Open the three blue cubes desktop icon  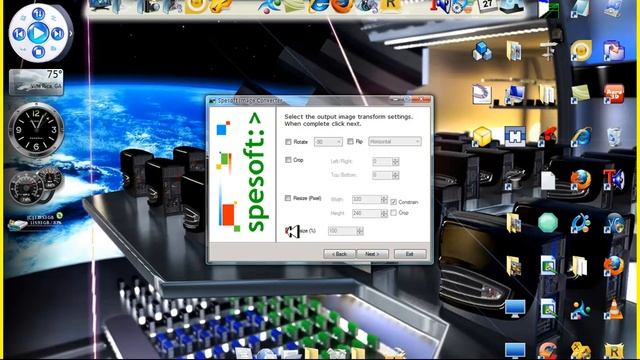point(482,51)
